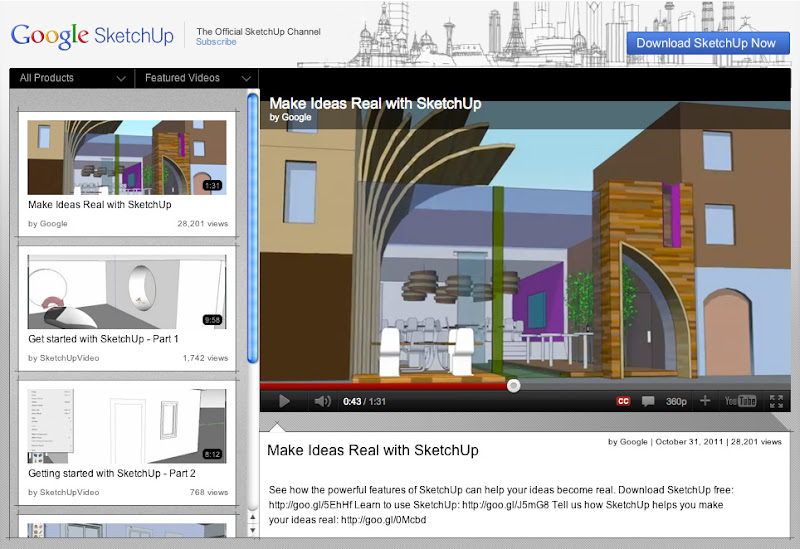
Task: Click the 768 views text
Action: (x=209, y=492)
